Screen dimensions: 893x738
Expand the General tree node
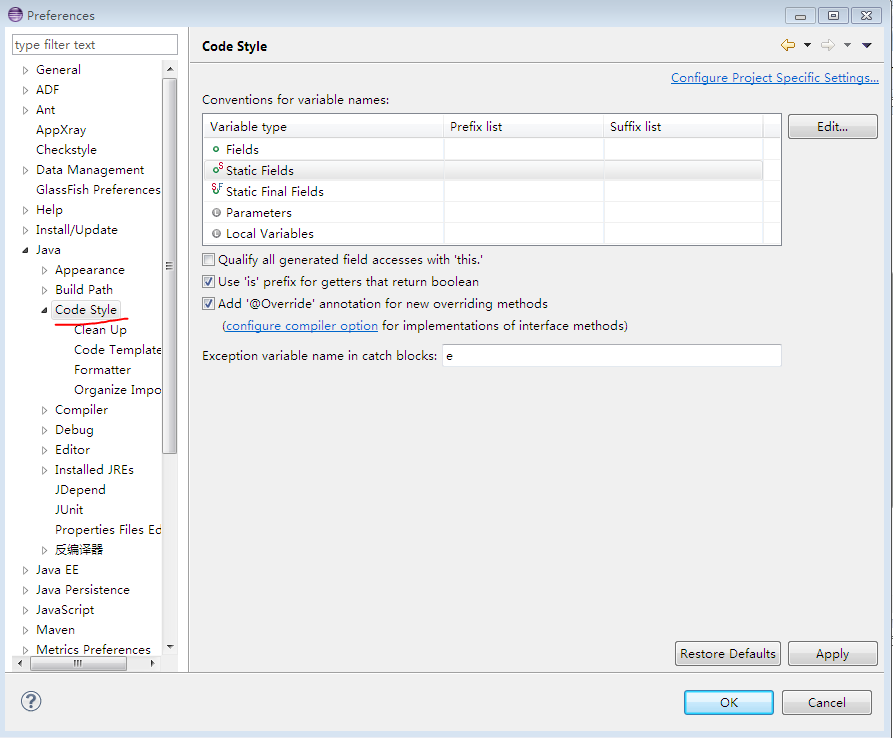25,70
